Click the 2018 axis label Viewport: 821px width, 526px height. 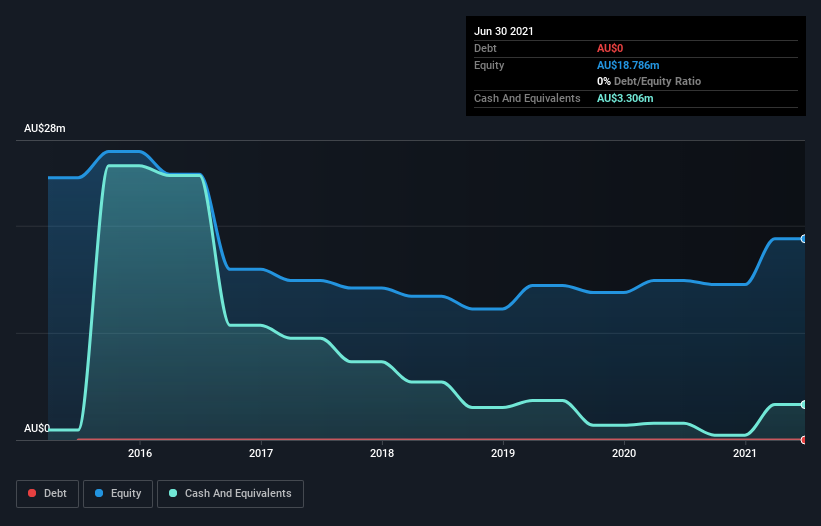pyautogui.click(x=382, y=453)
